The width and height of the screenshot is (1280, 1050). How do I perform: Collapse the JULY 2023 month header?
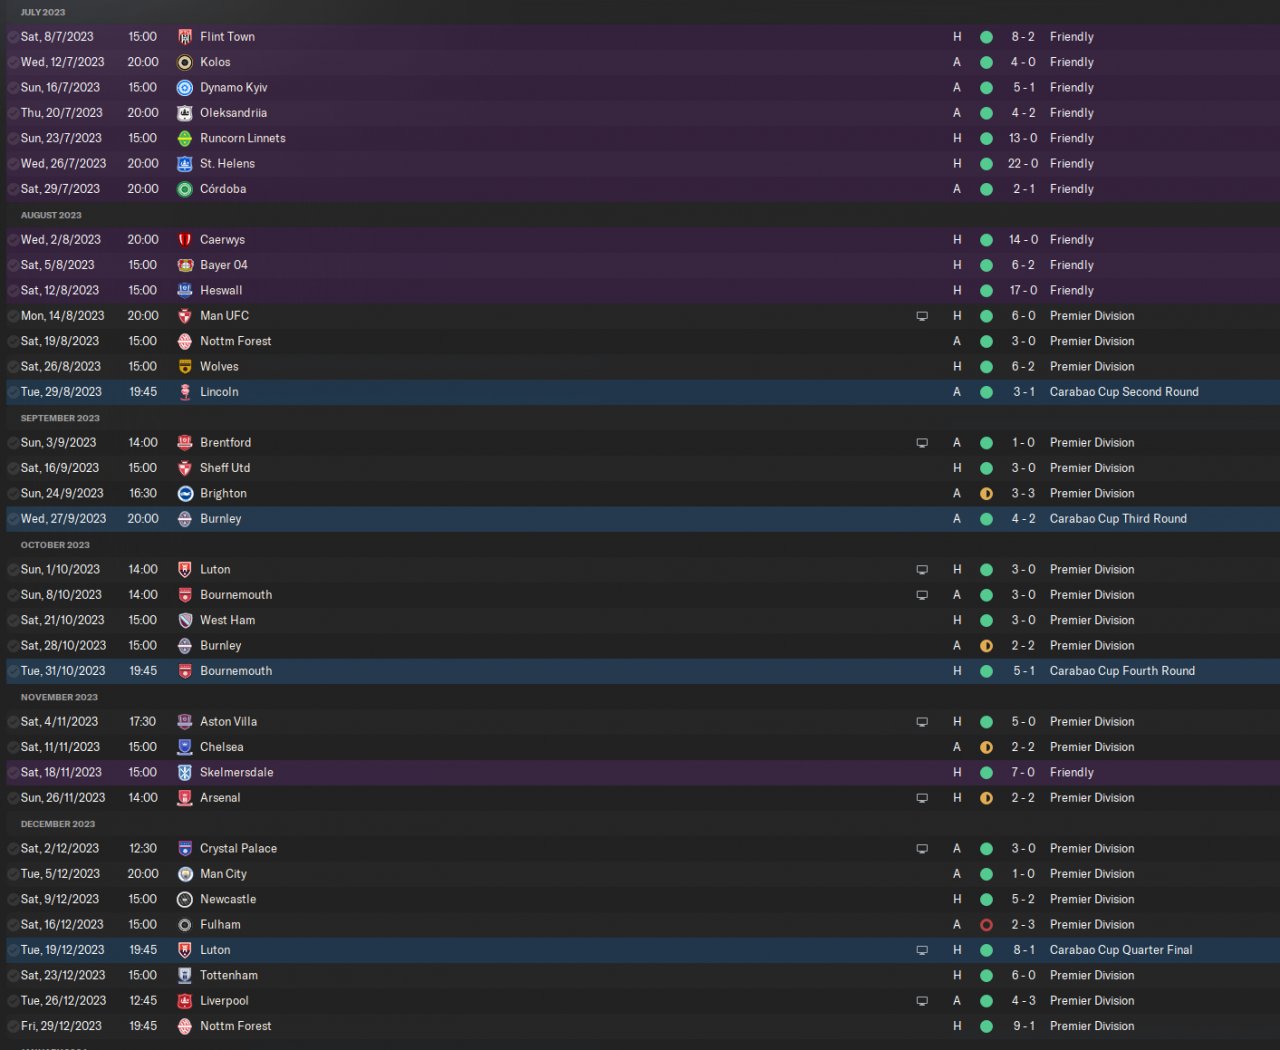(x=43, y=12)
